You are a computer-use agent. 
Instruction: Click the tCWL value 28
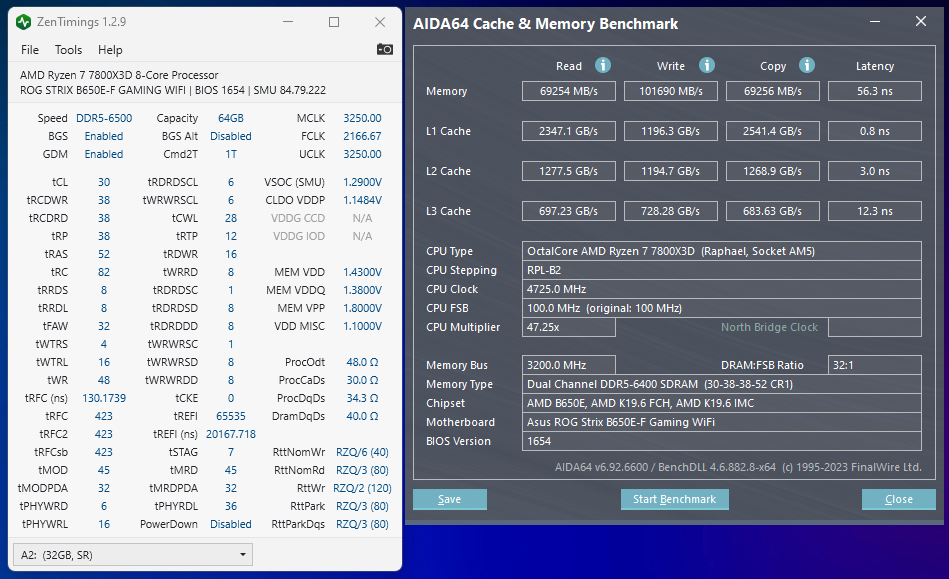[231, 218]
